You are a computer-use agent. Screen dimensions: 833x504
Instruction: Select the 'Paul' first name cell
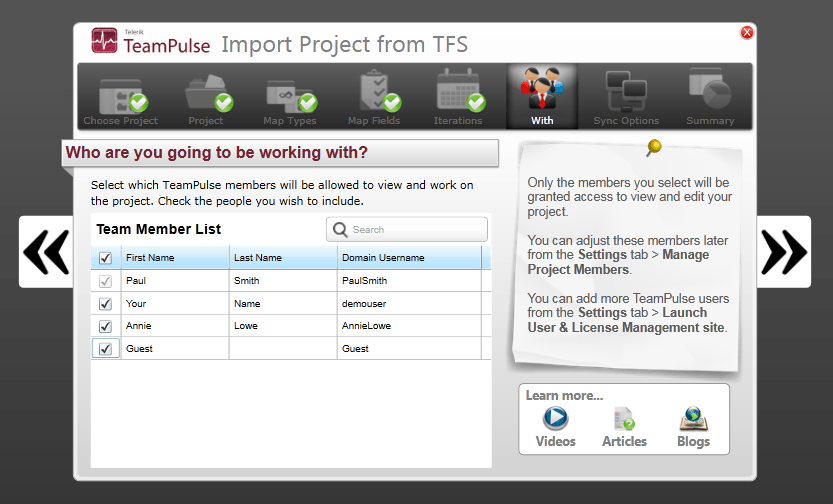pos(175,280)
